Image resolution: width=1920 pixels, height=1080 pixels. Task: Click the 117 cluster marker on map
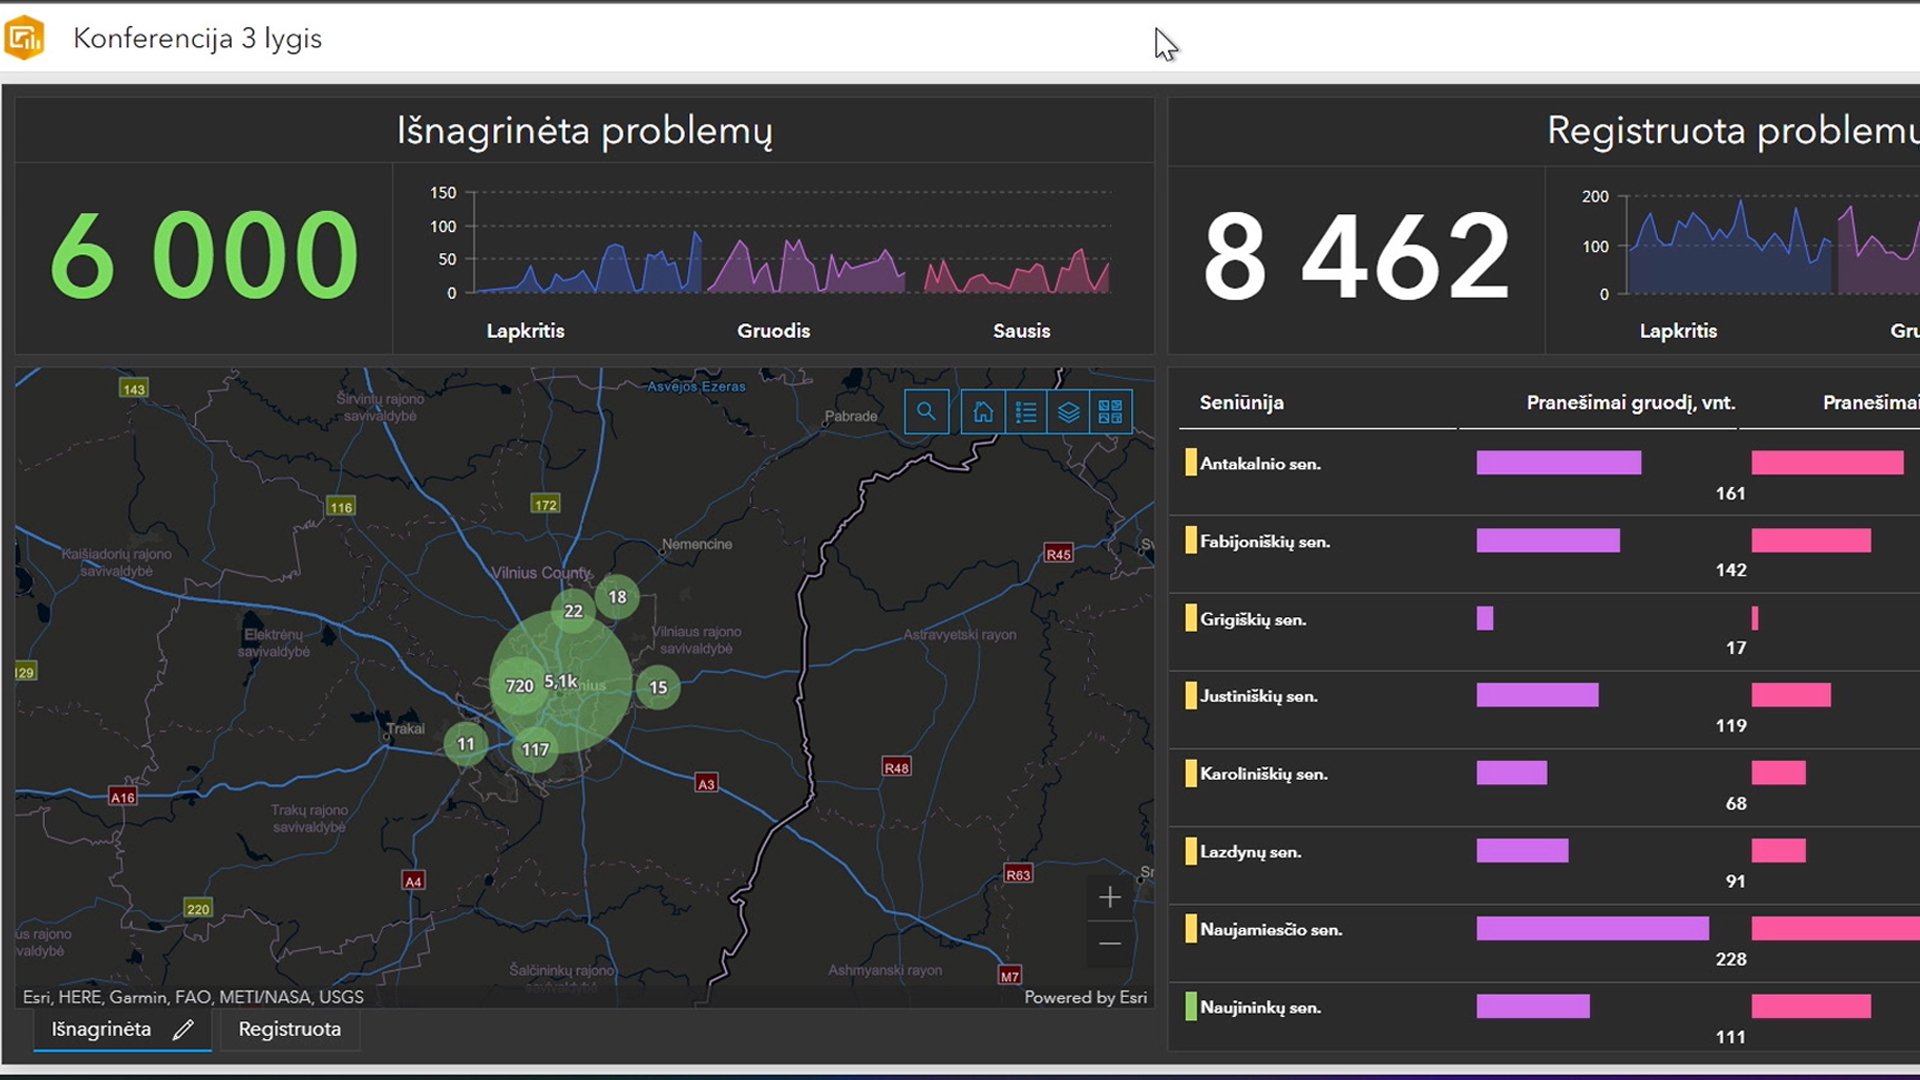[x=535, y=749]
